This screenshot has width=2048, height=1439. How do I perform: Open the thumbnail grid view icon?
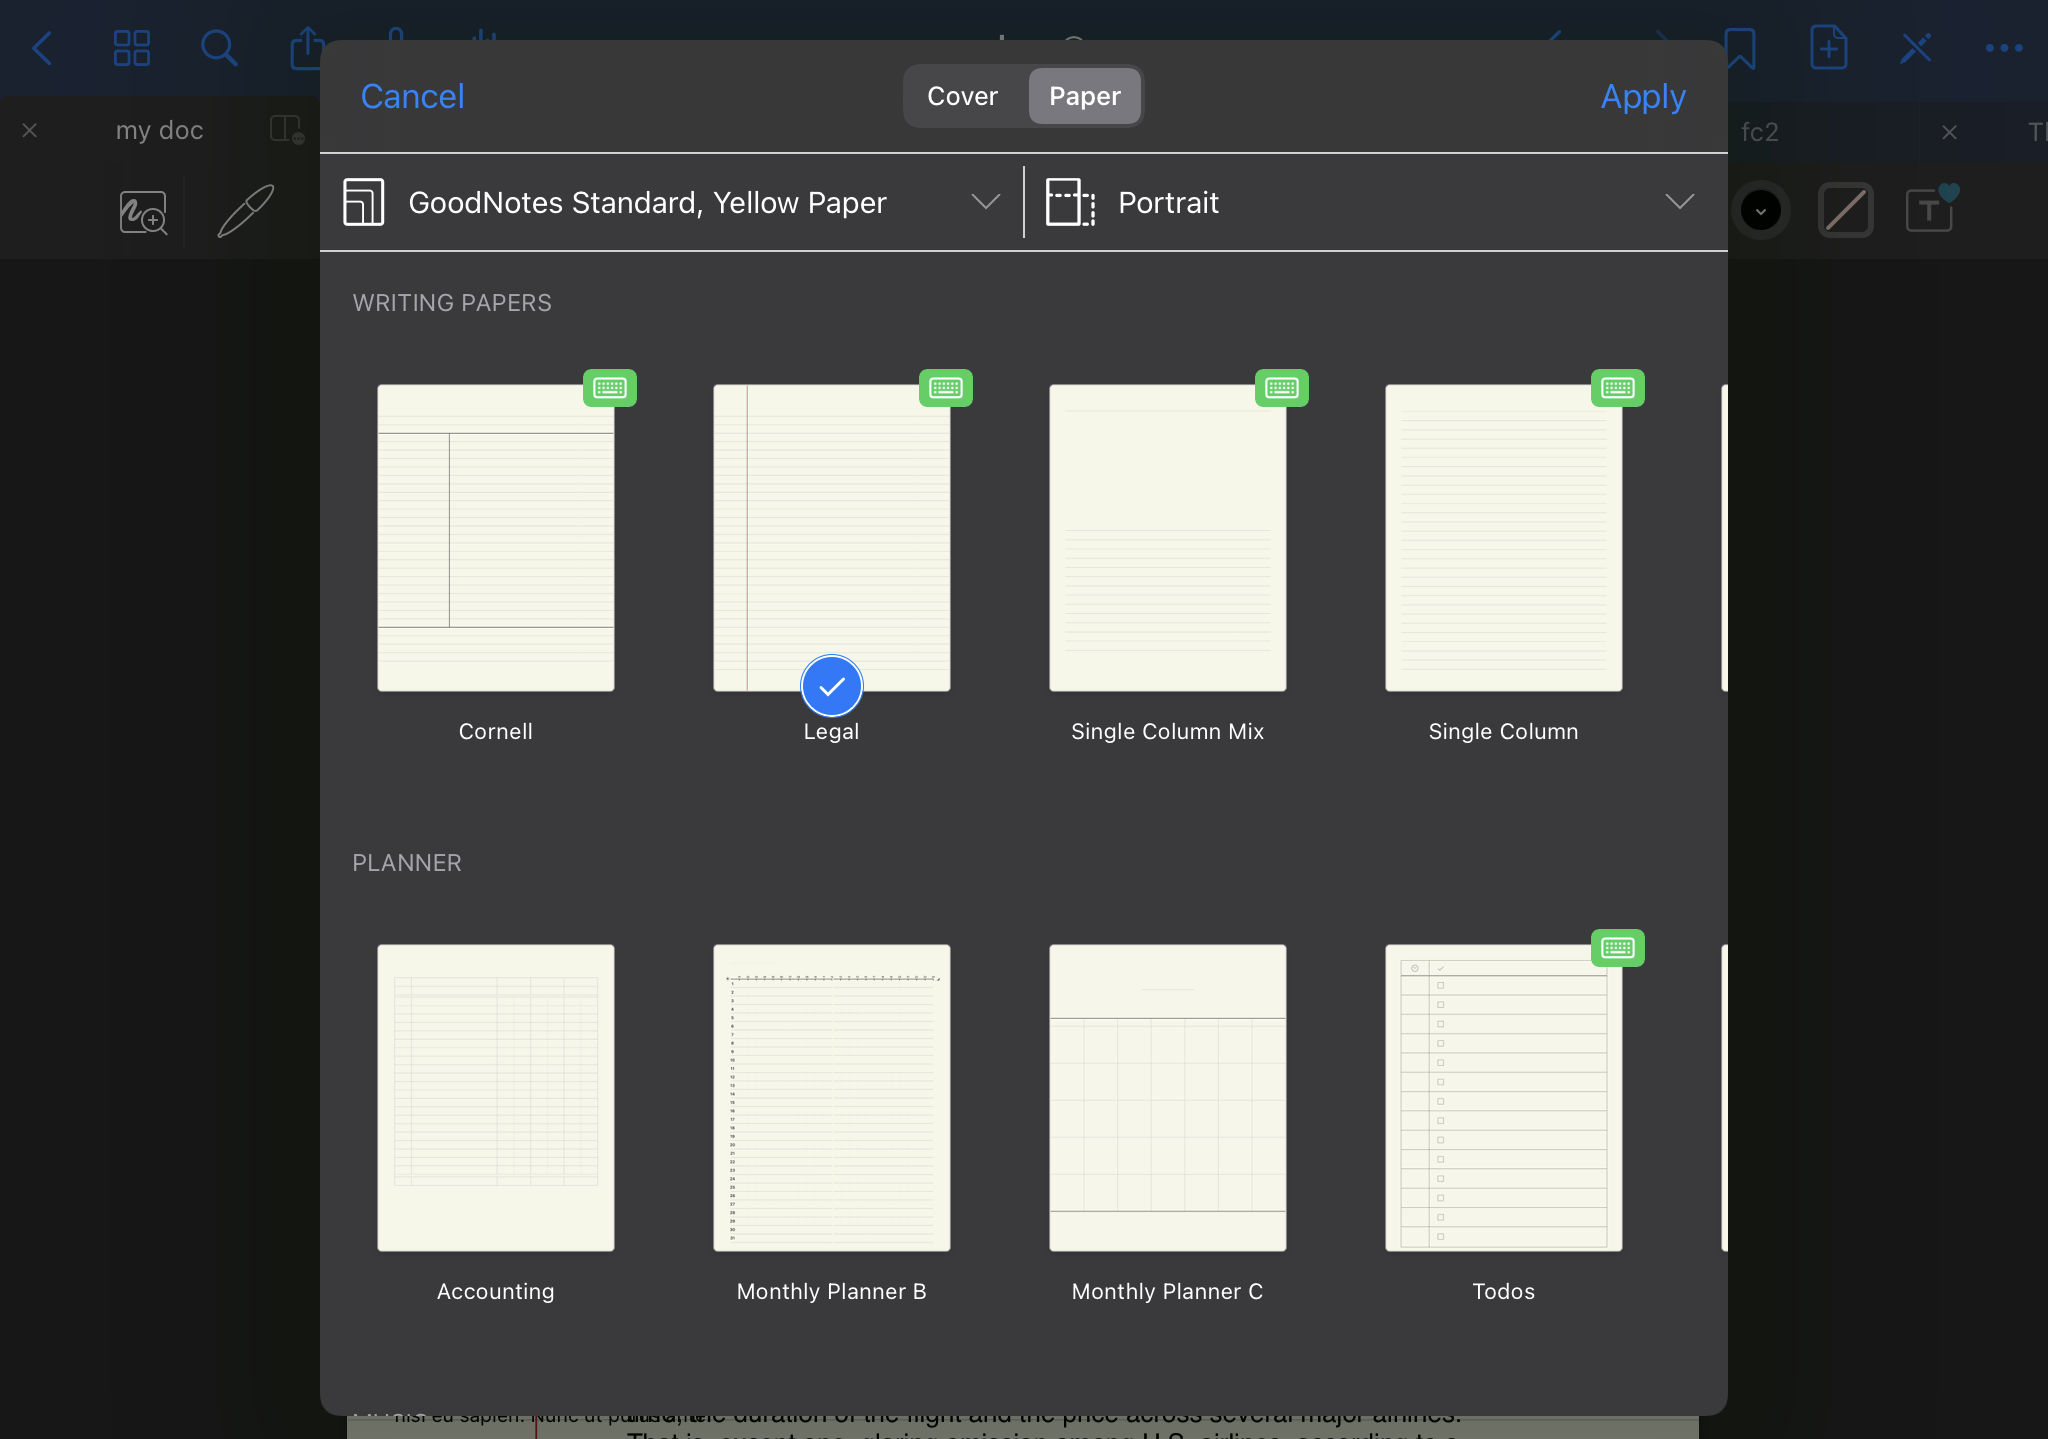[x=131, y=48]
